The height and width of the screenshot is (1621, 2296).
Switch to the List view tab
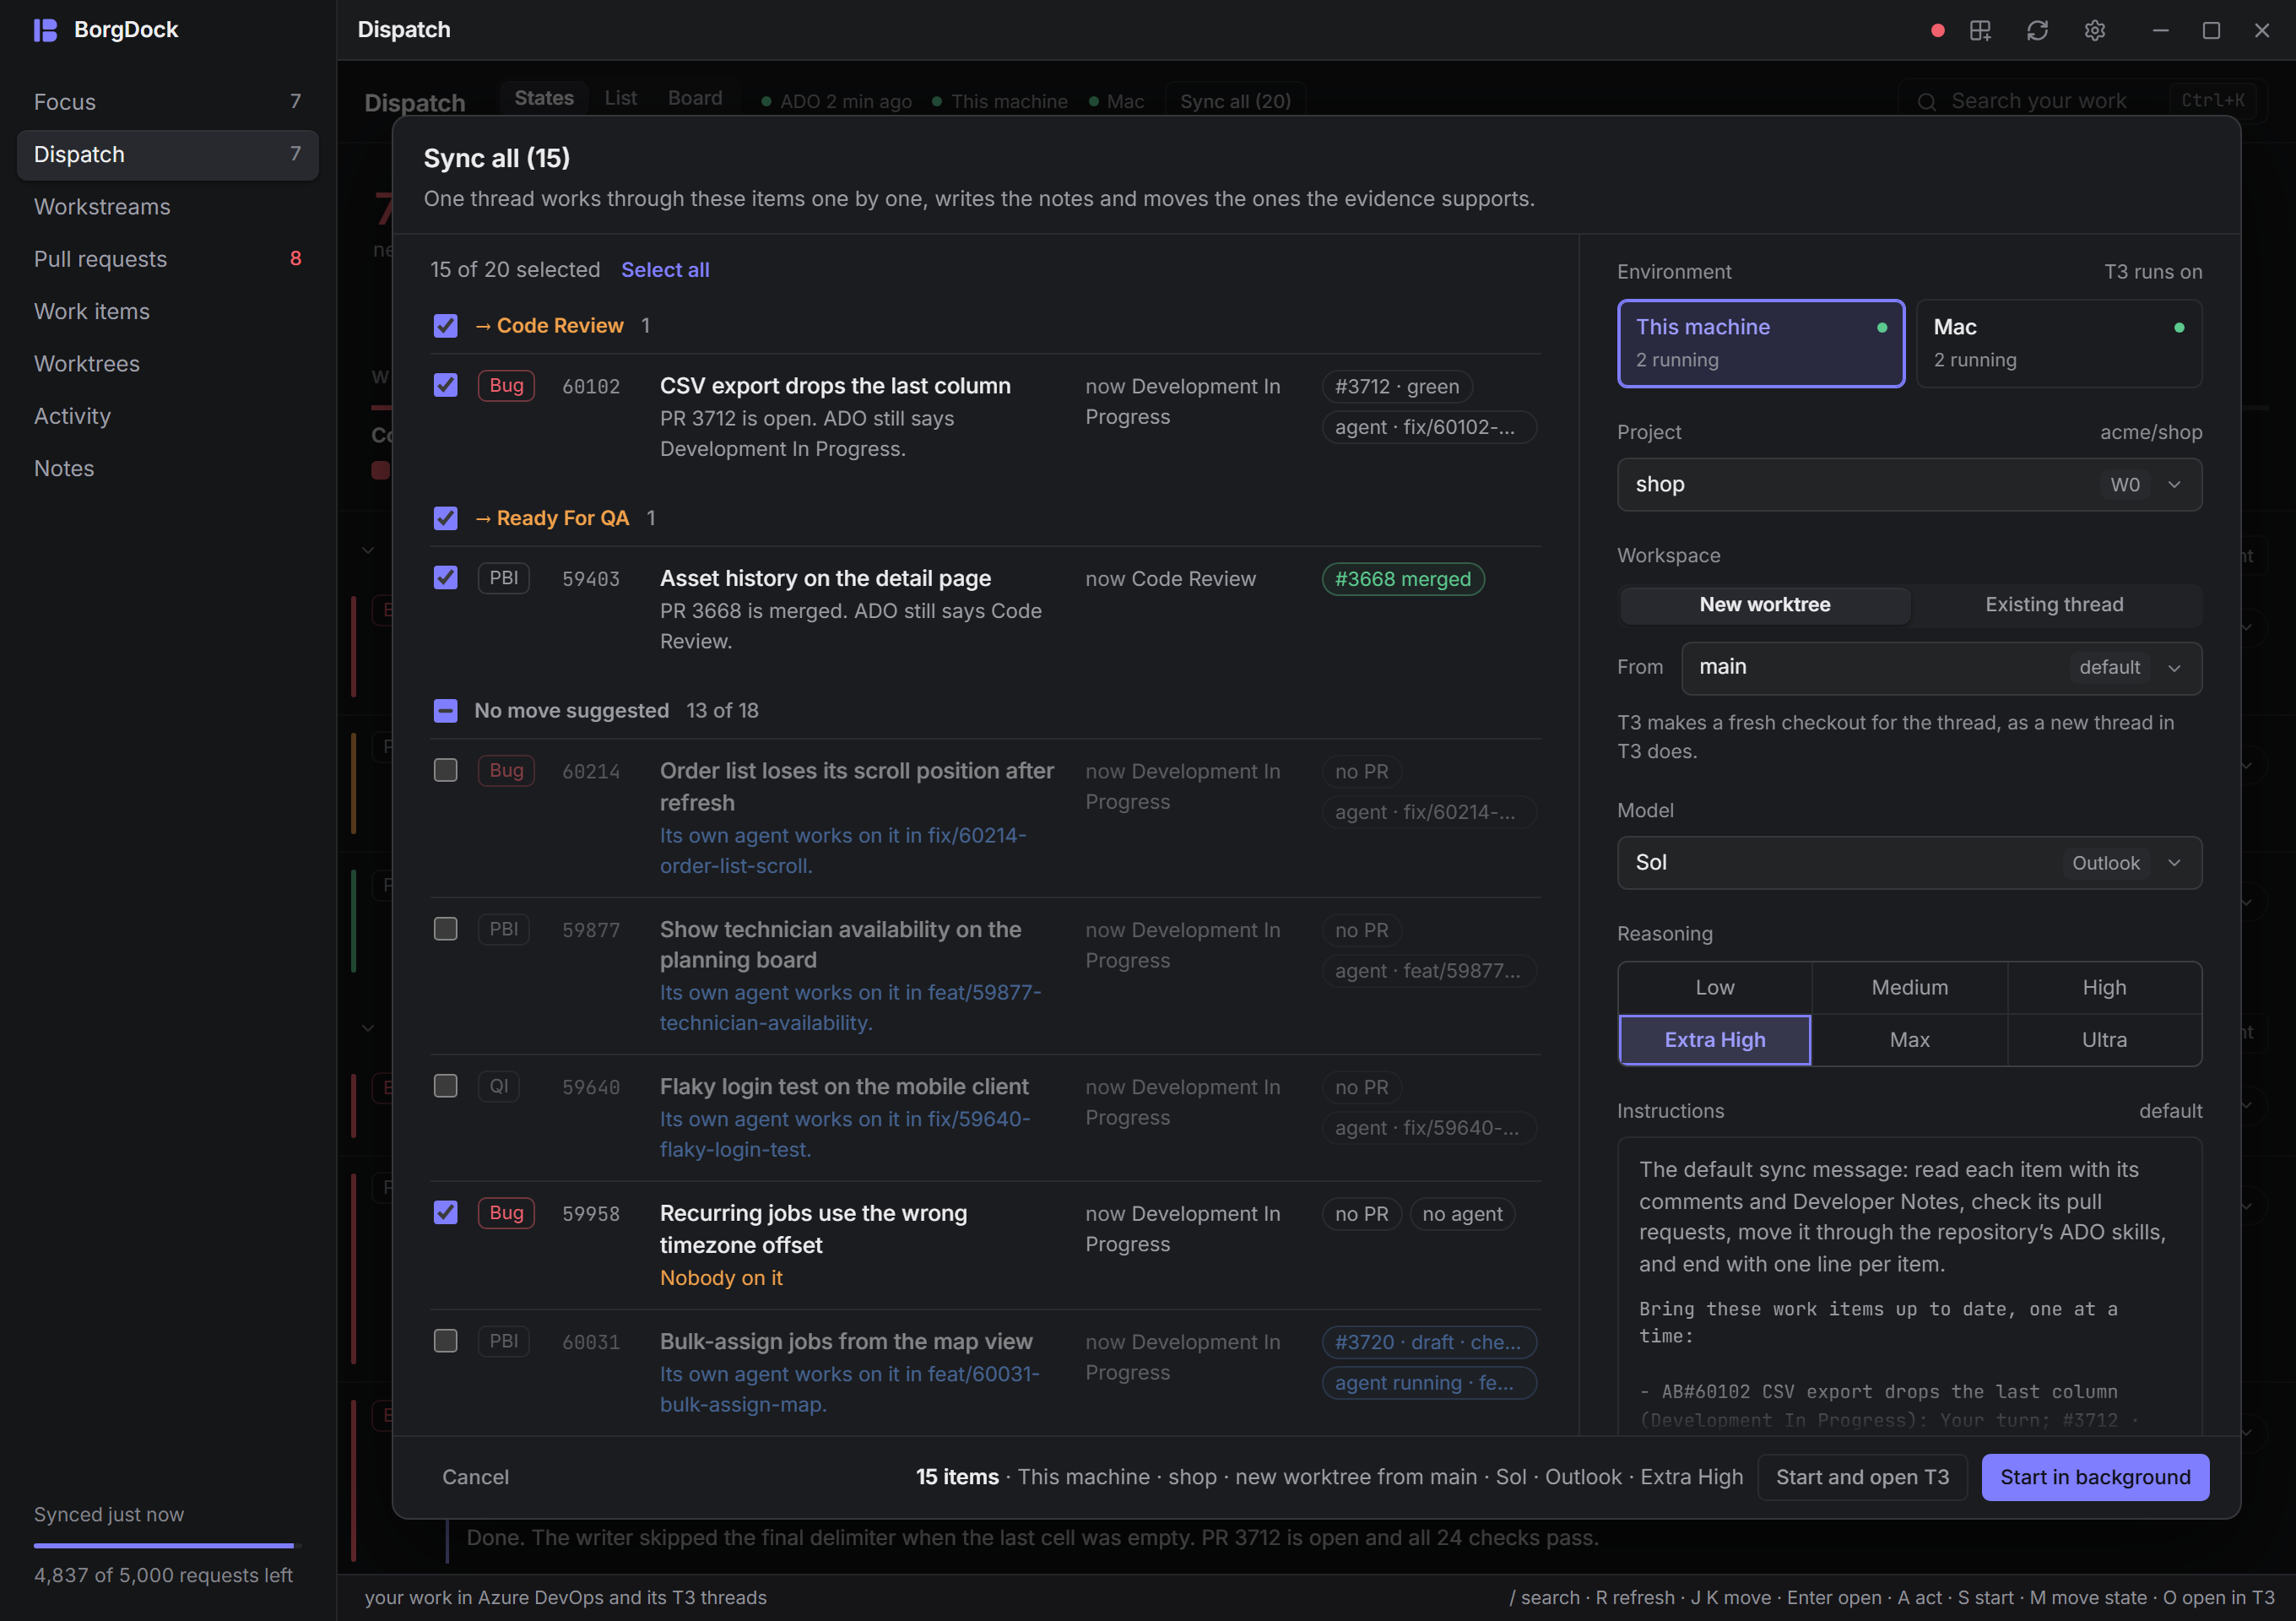620,98
